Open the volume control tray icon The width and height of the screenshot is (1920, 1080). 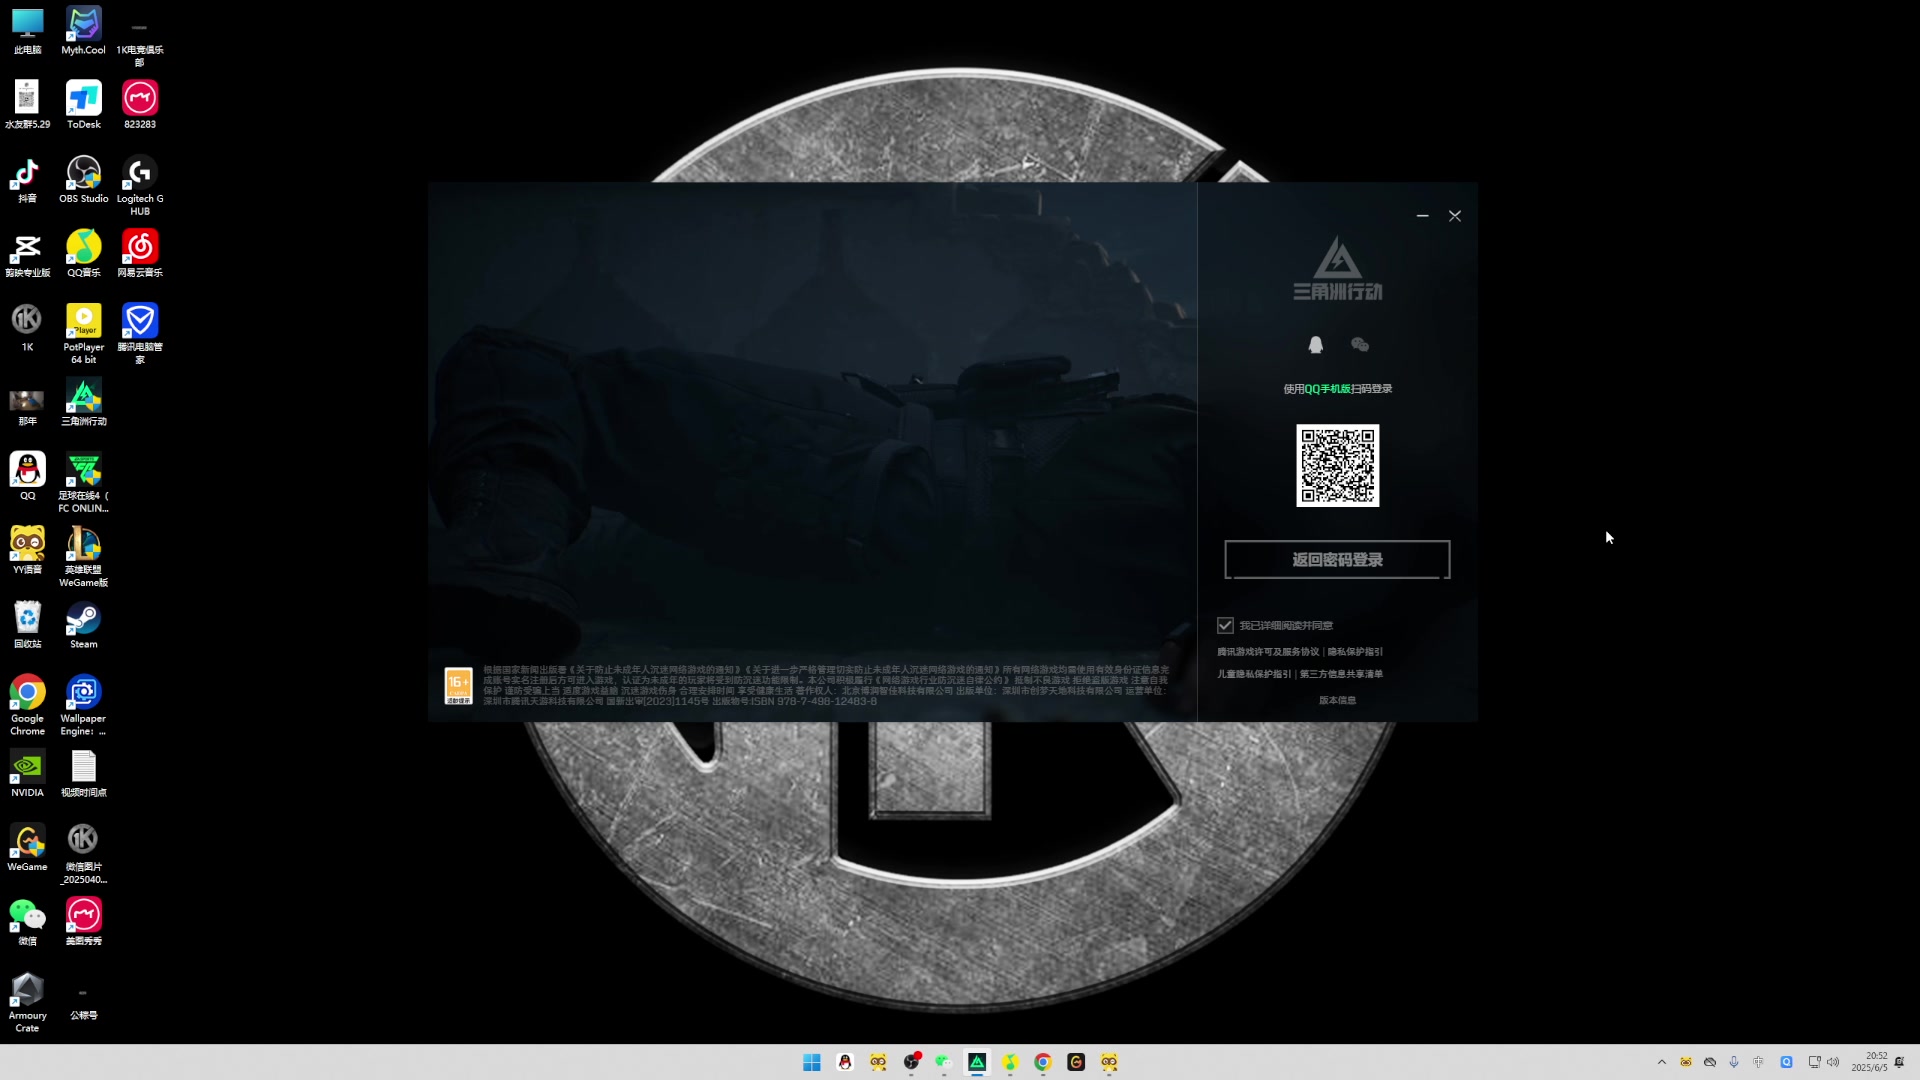tap(1833, 1062)
